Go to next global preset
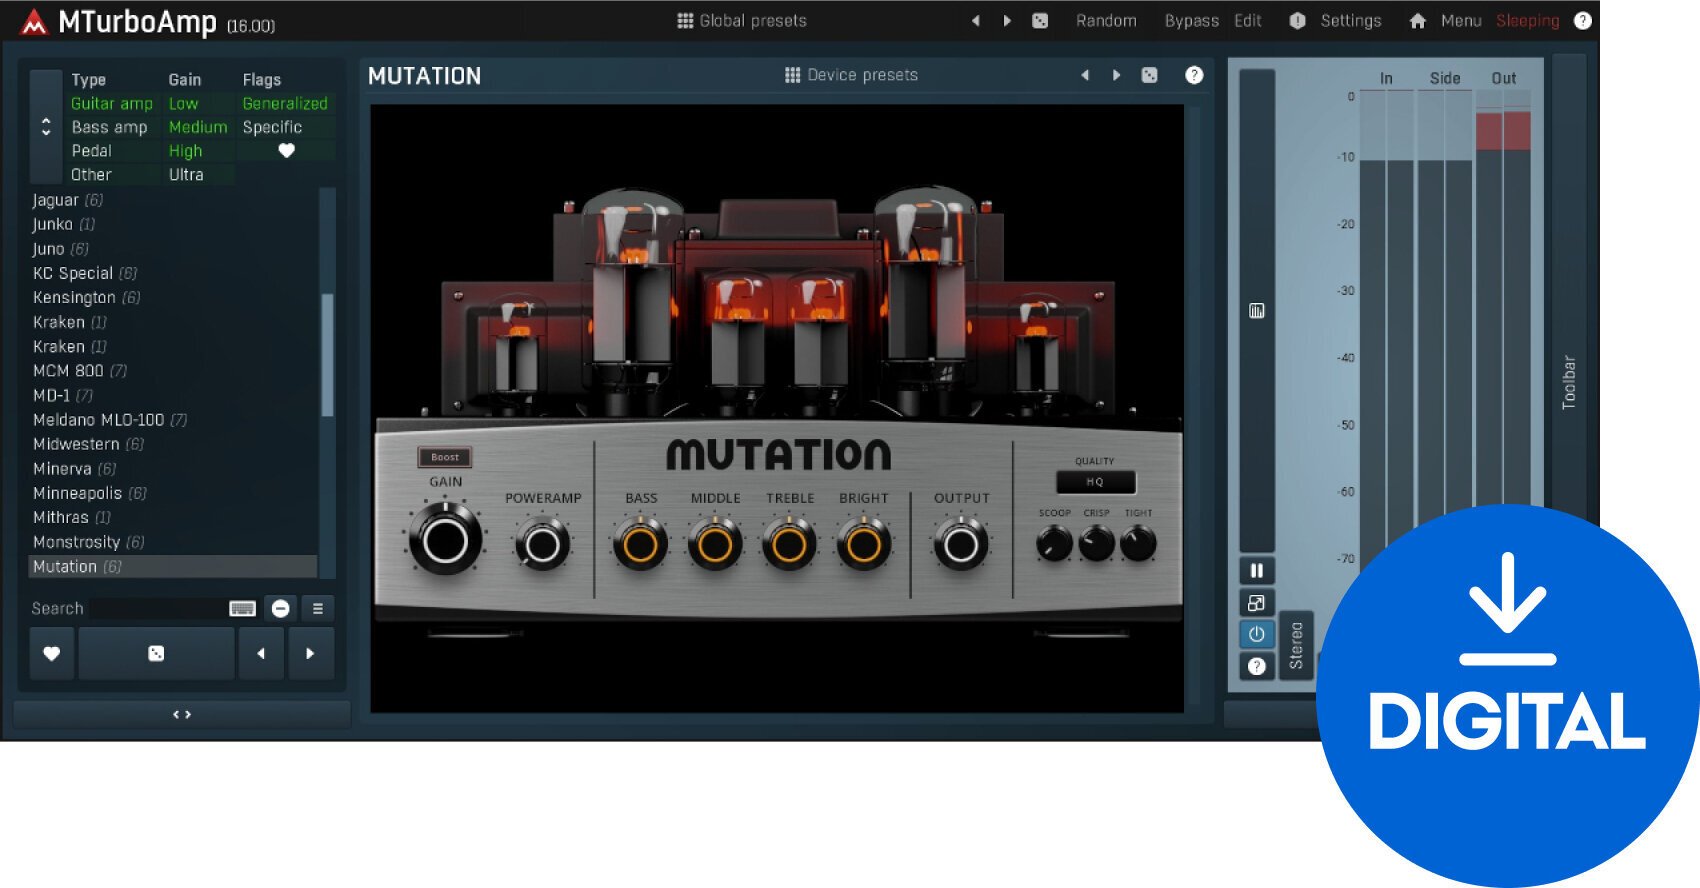Viewport: 1700px width, 888px height. pyautogui.click(x=1007, y=21)
